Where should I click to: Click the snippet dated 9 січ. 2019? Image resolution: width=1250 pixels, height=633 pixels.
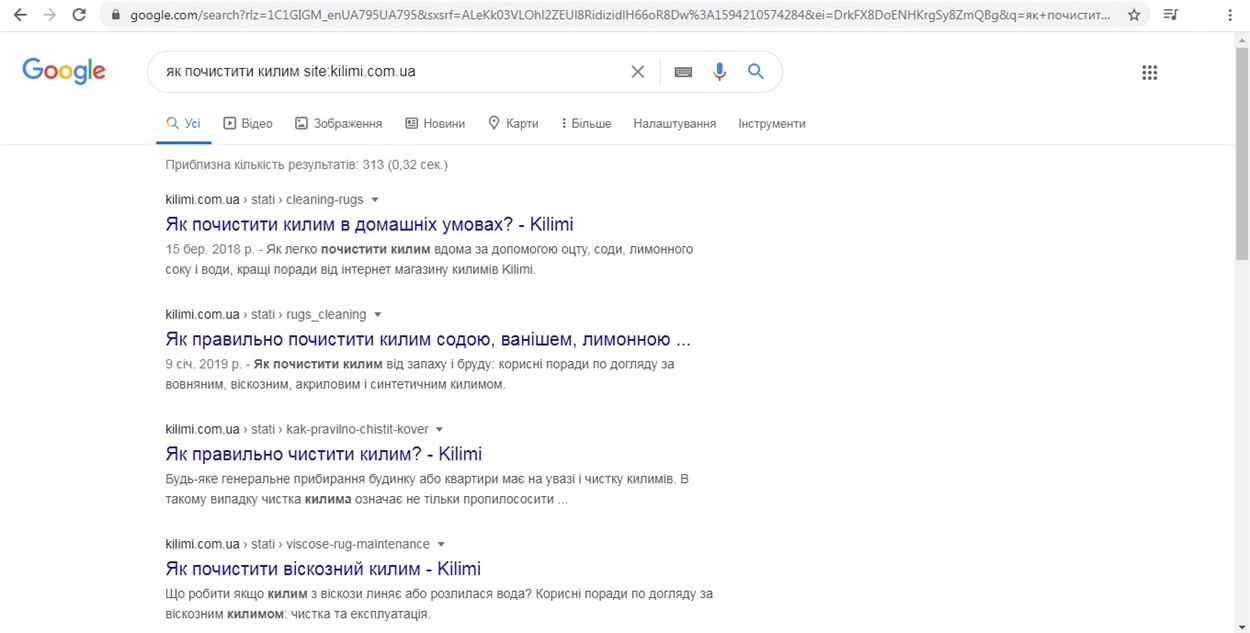tap(420, 374)
